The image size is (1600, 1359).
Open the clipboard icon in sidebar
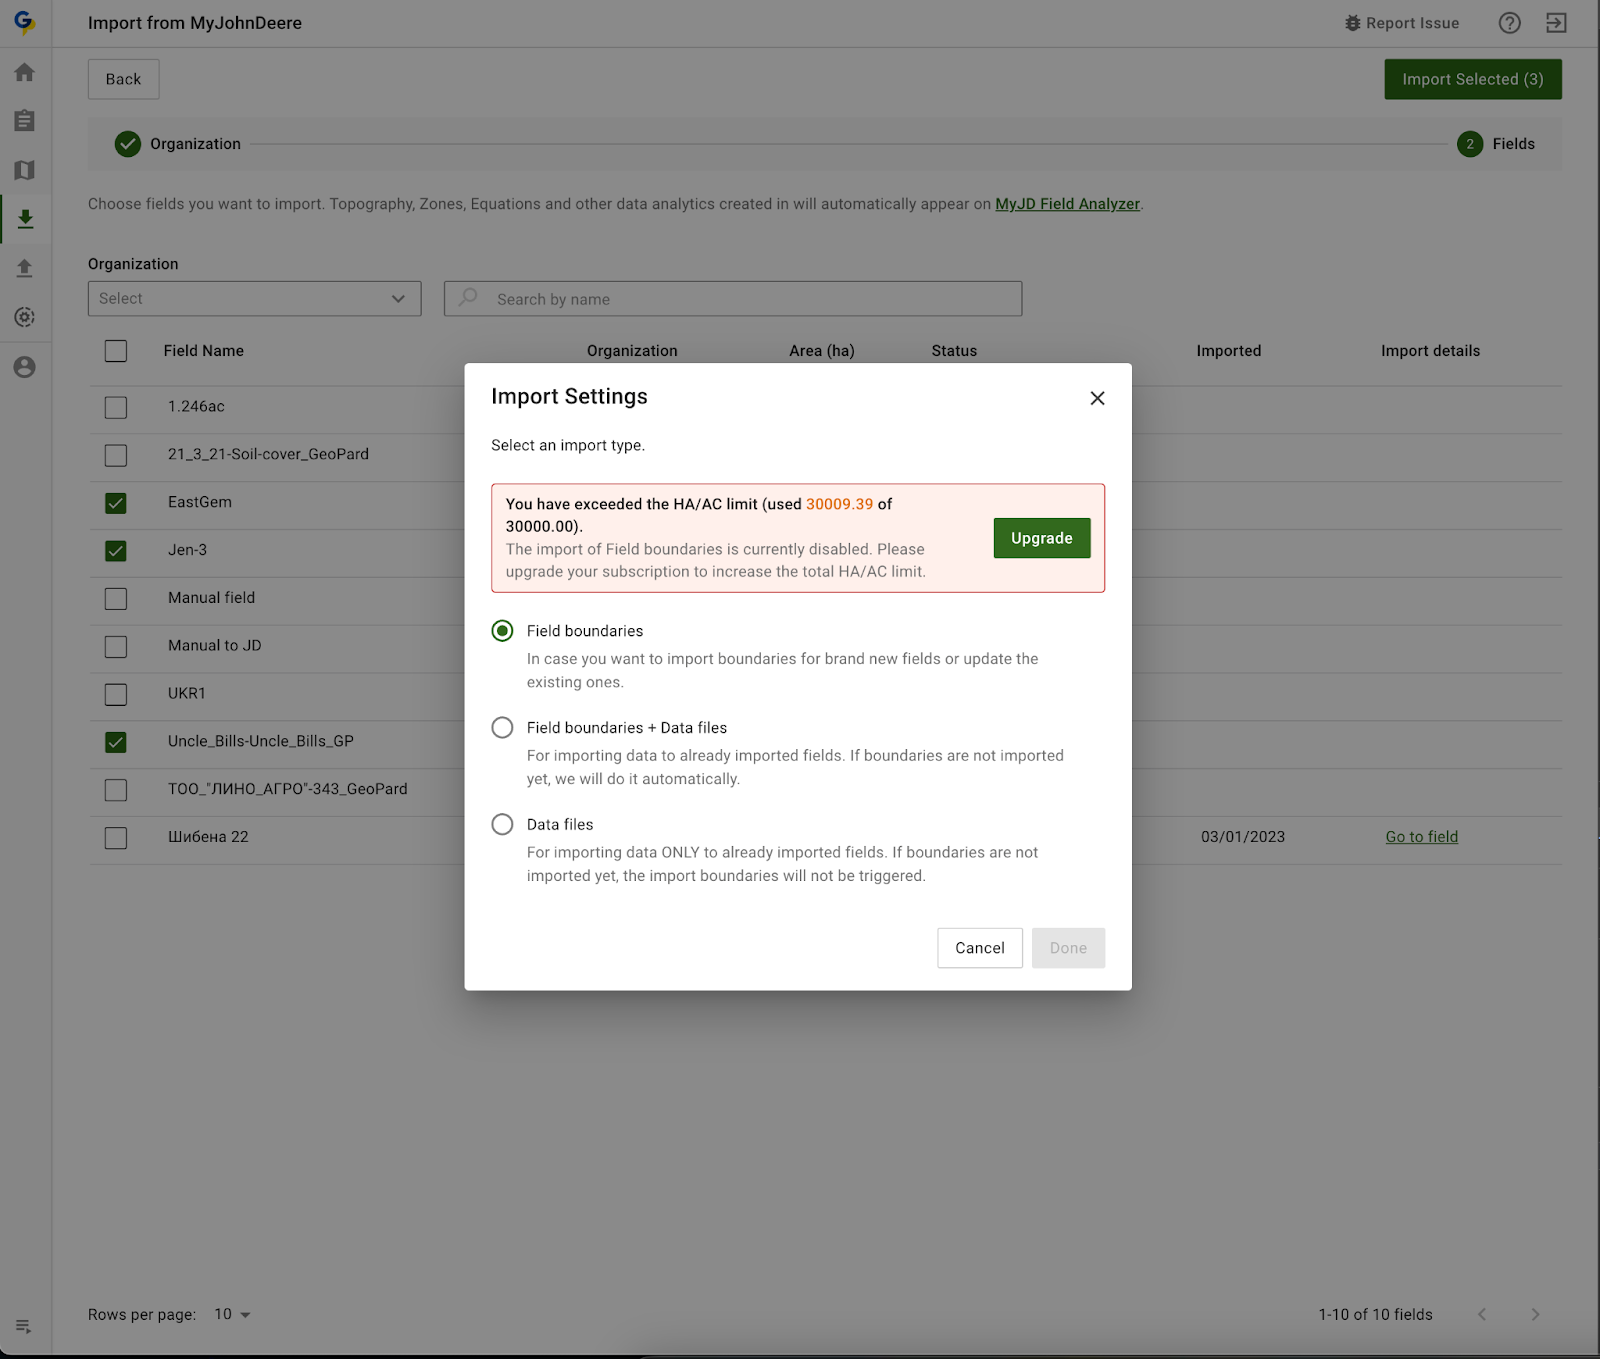coord(25,121)
